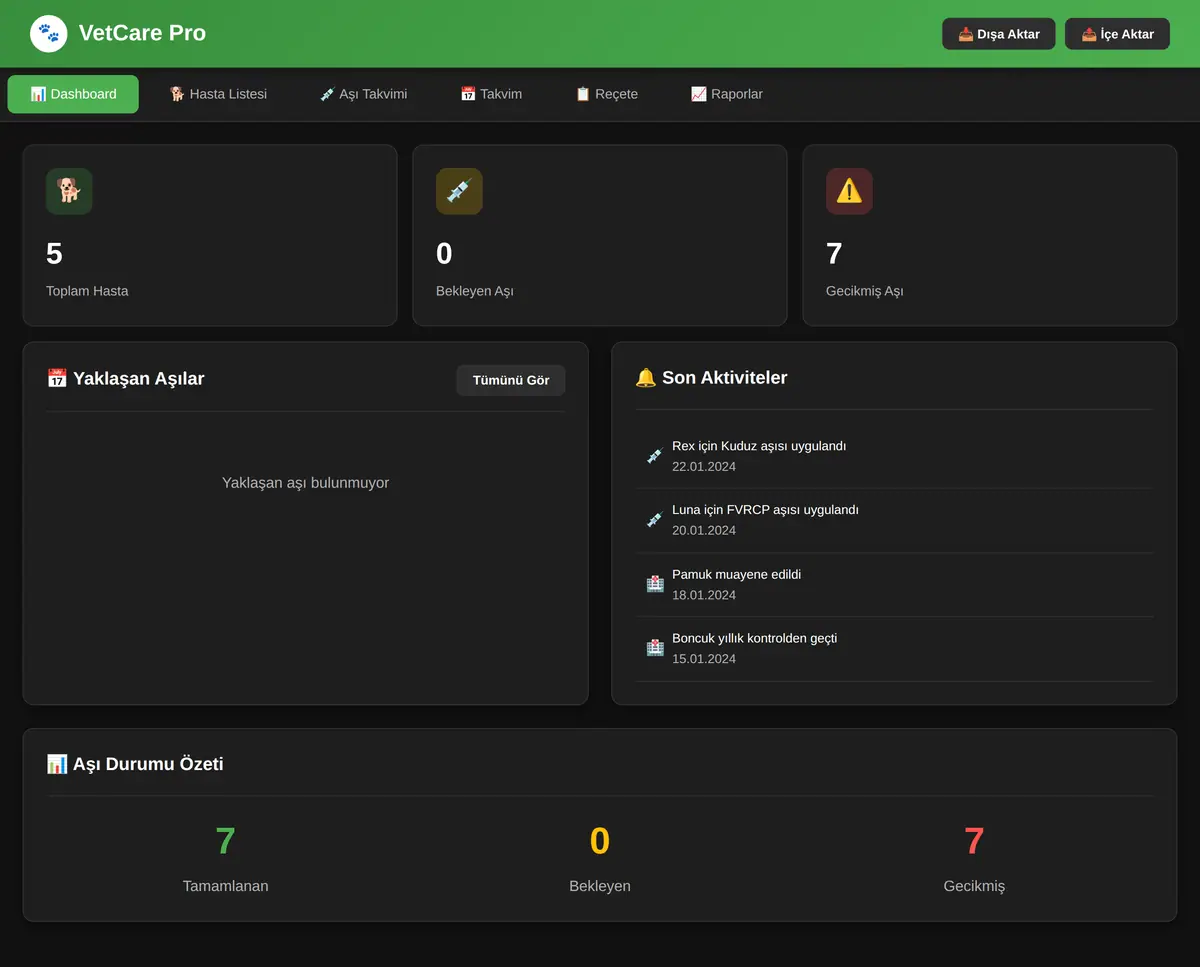Click the Tamamlanan count of 7
Image resolution: width=1200 pixels, height=967 pixels.
[x=225, y=841]
